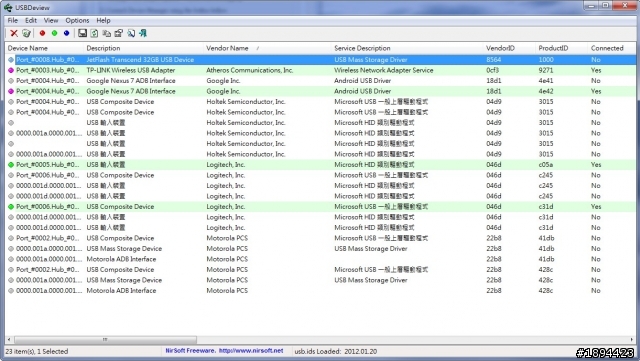
Task: Click the status bullet of the JetFlash Transcend row
Action: pos(11,60)
